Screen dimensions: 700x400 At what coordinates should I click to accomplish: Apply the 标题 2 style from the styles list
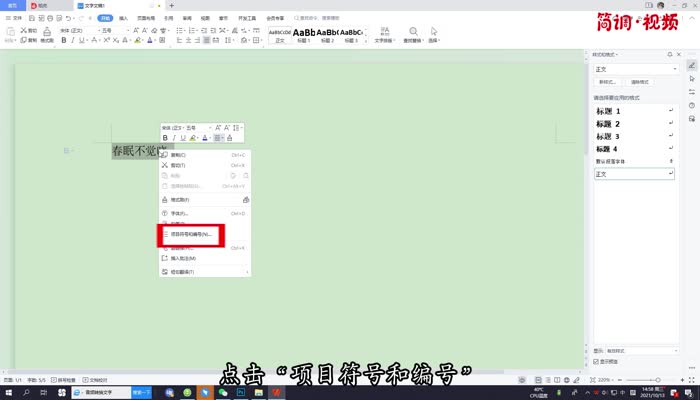click(x=615, y=123)
